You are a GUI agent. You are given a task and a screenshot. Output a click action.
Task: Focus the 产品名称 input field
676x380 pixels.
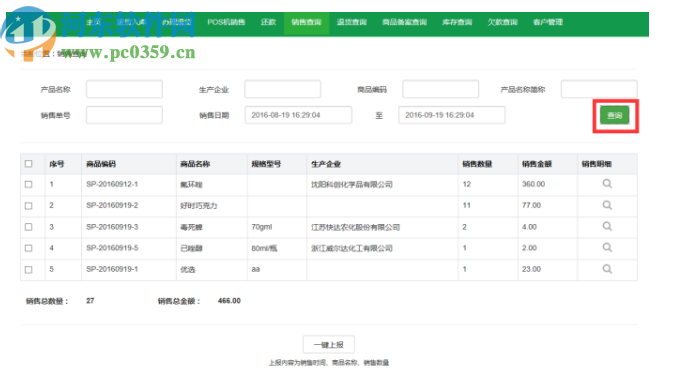(x=124, y=89)
